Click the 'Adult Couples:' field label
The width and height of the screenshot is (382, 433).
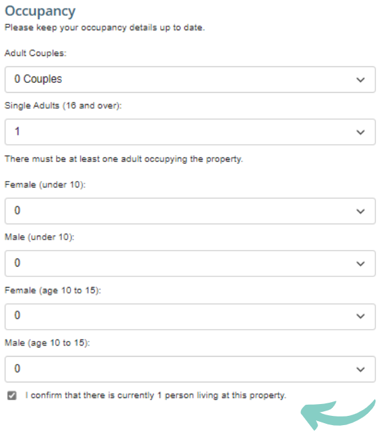tap(35, 53)
